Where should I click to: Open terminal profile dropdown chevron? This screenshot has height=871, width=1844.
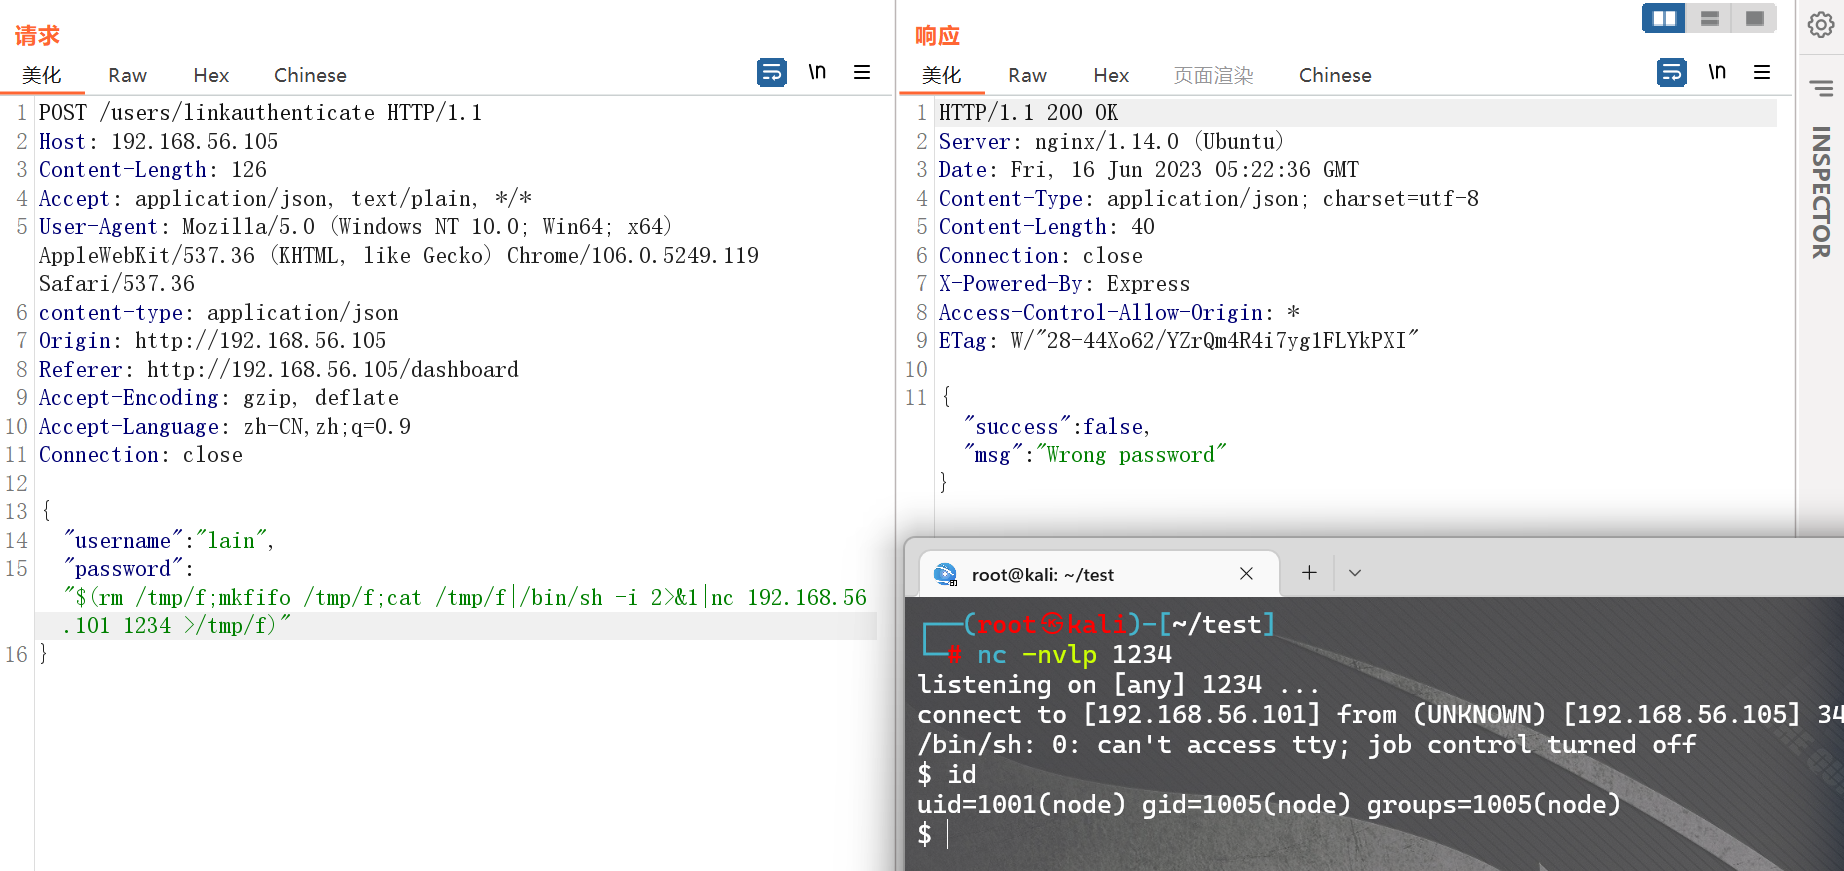point(1355,573)
